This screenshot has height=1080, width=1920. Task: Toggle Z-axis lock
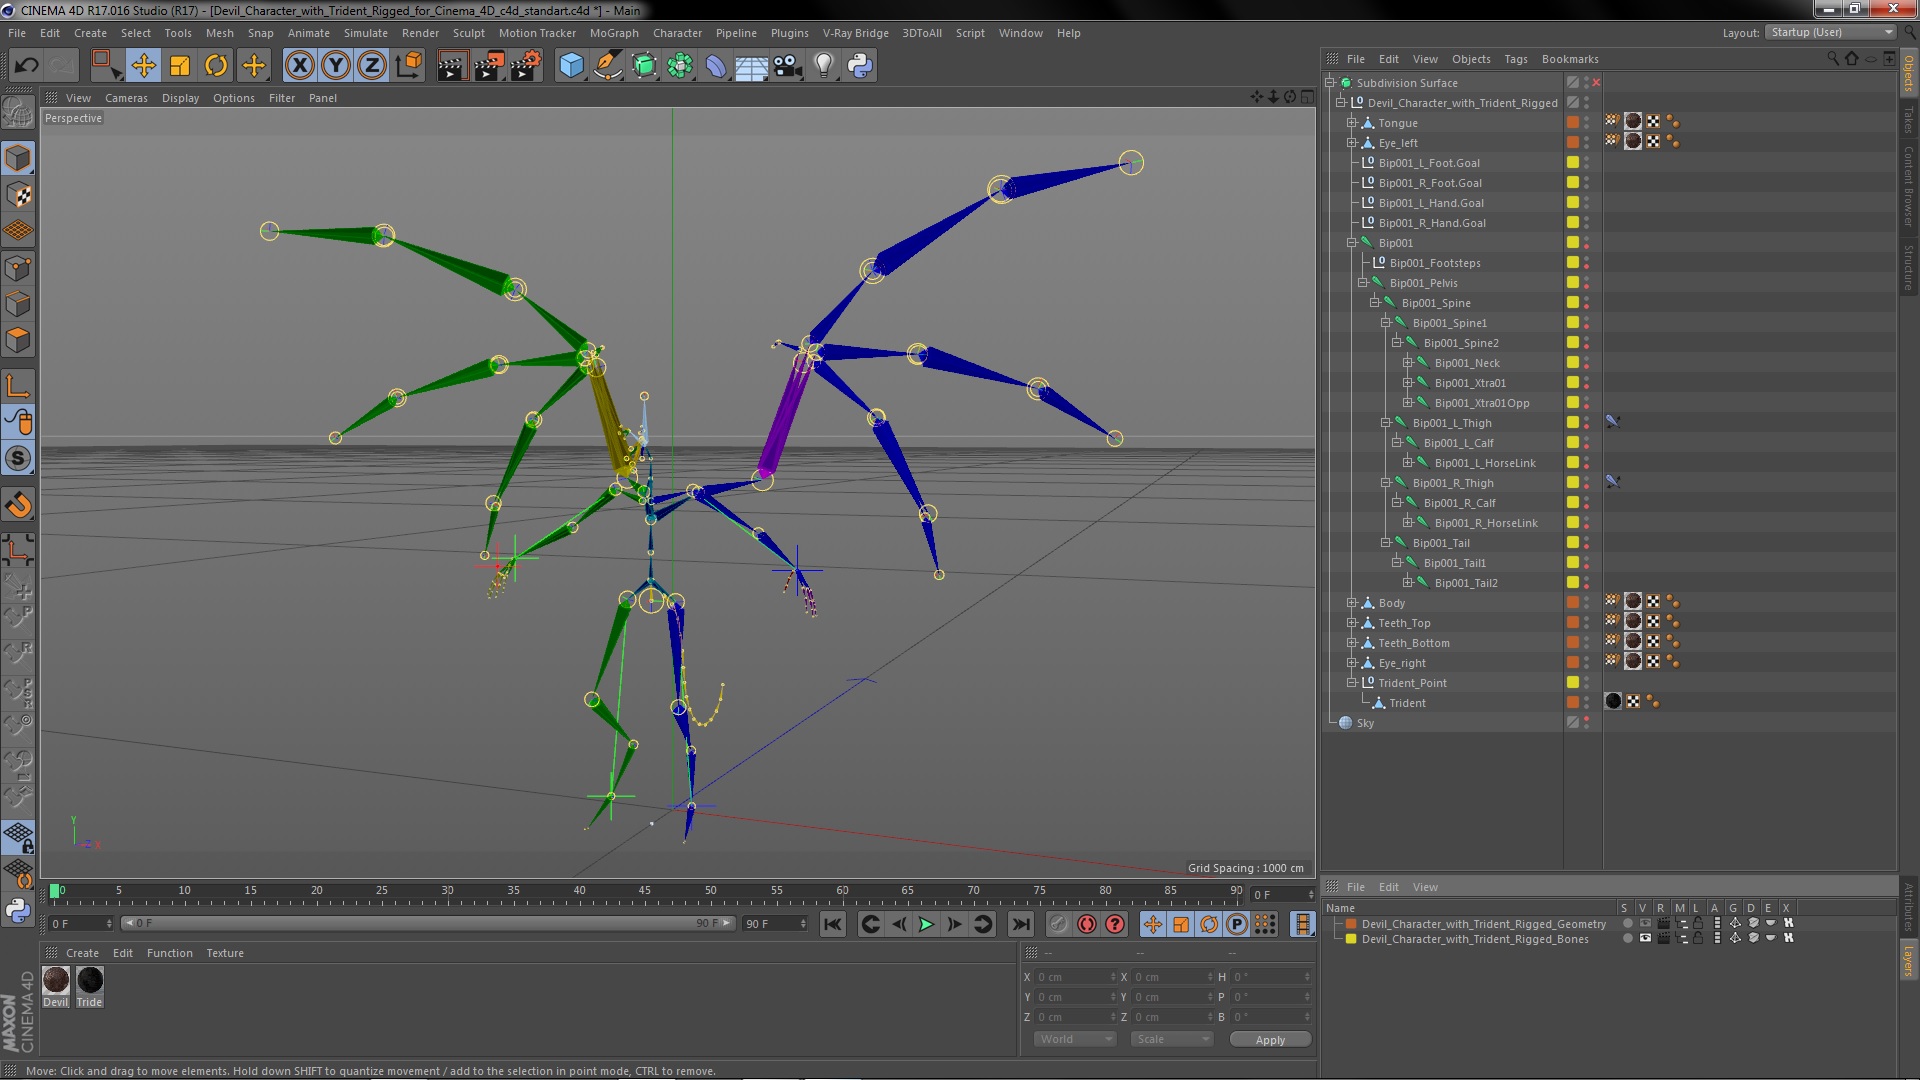click(372, 66)
